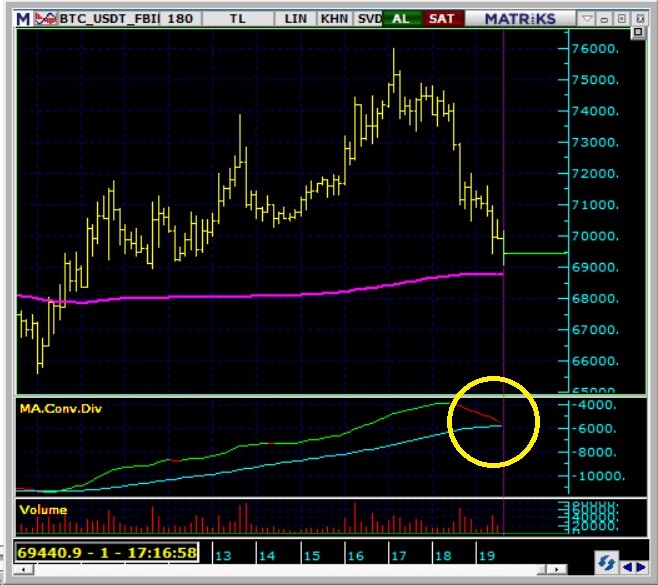Open the TL currency selector
This screenshot has width=658, height=585.
click(x=238, y=18)
